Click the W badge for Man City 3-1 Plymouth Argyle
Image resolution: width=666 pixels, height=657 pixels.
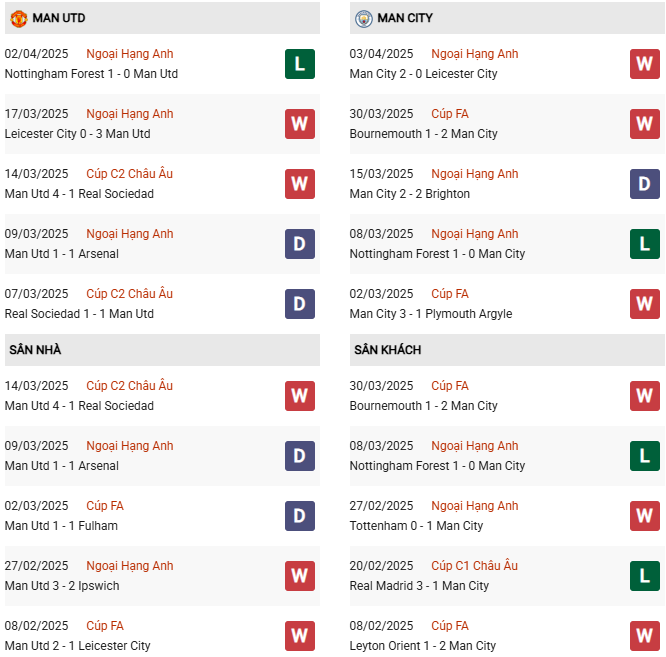(x=644, y=304)
